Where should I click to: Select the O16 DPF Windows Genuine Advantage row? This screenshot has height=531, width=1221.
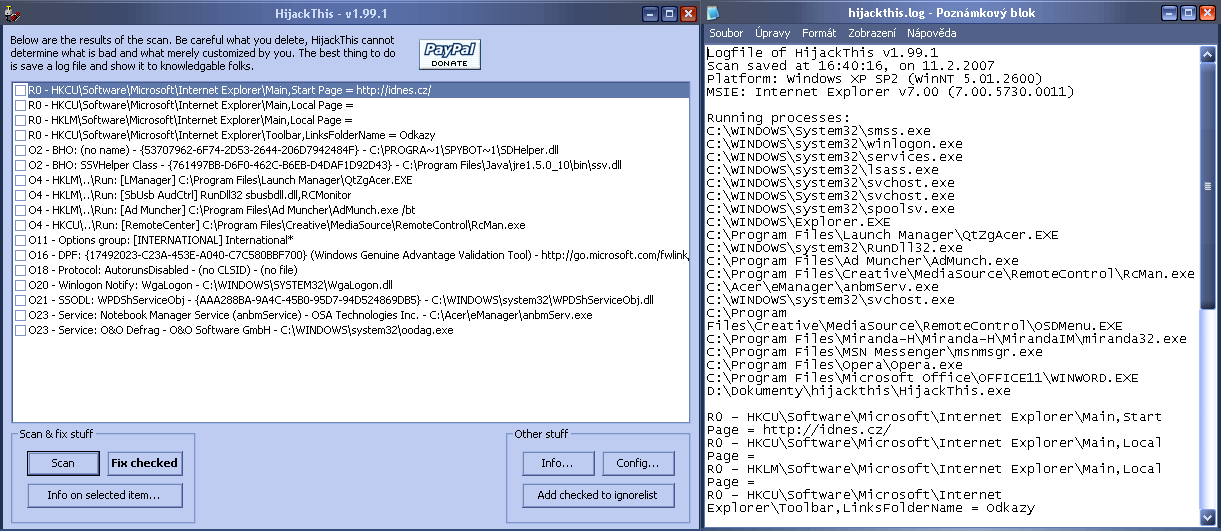(359, 255)
